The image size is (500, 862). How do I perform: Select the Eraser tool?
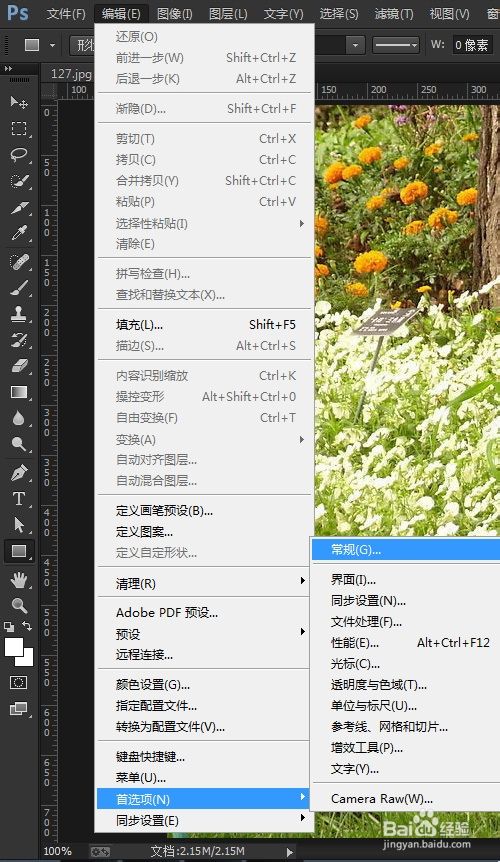[19, 366]
